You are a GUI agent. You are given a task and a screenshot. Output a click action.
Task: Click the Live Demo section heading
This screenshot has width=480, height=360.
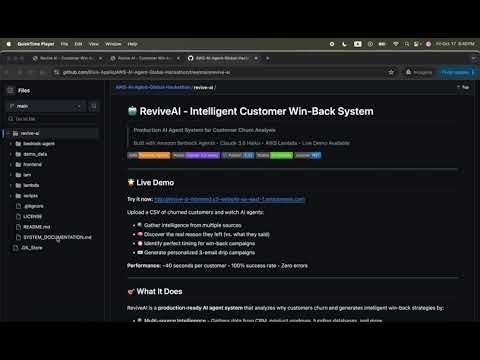pyautogui.click(x=155, y=182)
